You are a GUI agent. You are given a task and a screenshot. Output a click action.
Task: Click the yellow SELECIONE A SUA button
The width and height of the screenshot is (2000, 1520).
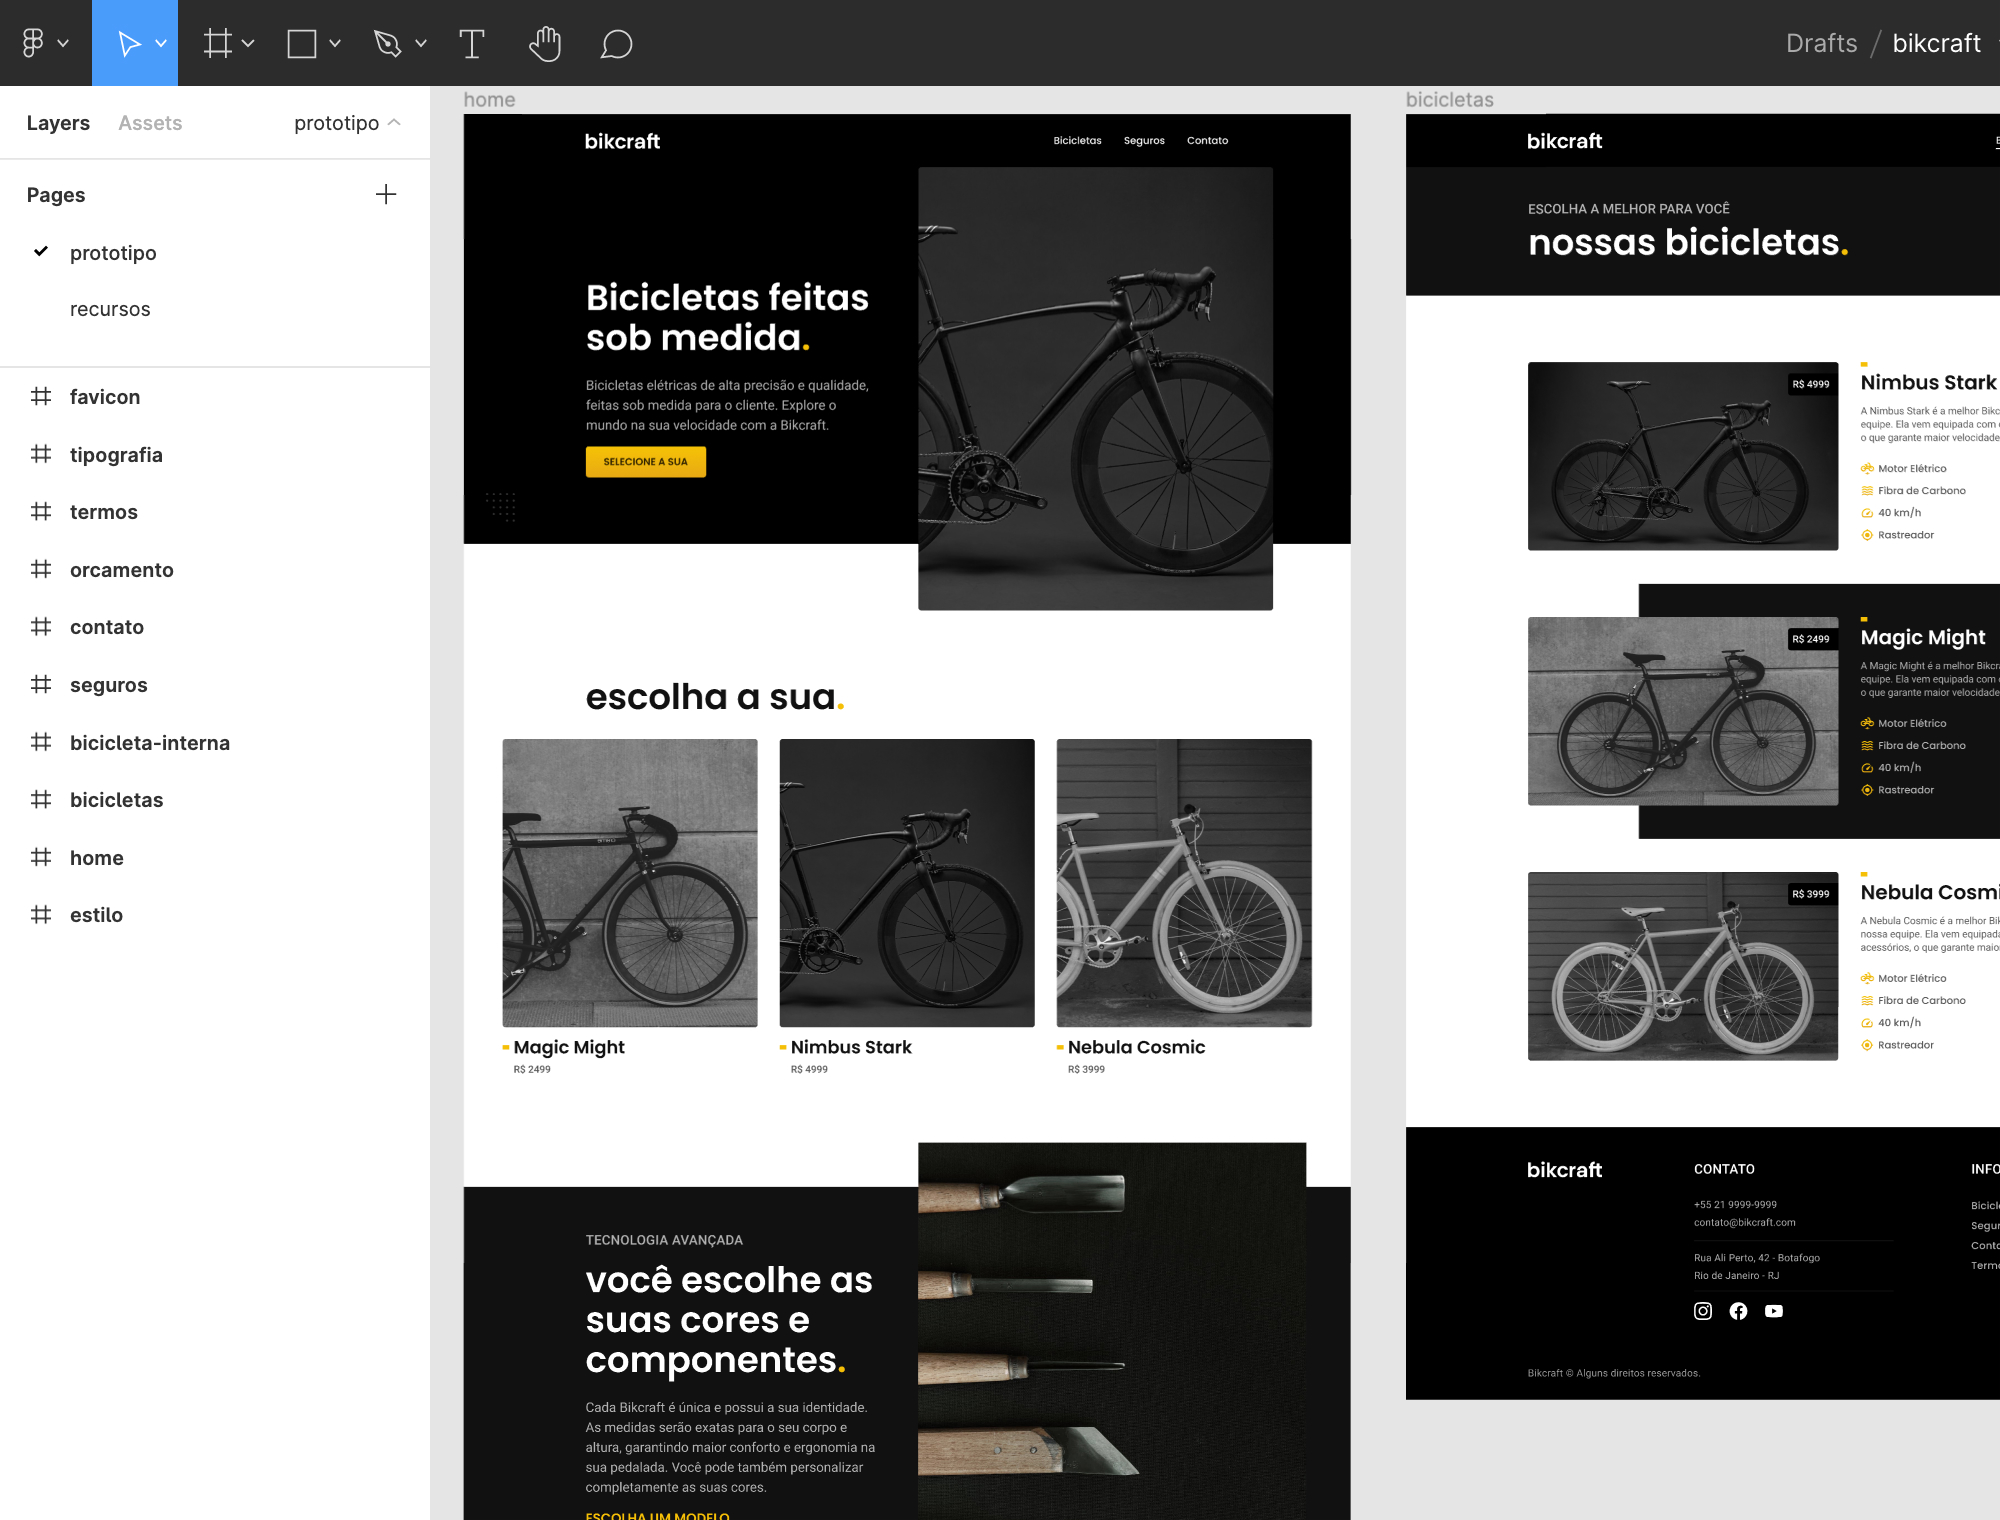coord(645,462)
